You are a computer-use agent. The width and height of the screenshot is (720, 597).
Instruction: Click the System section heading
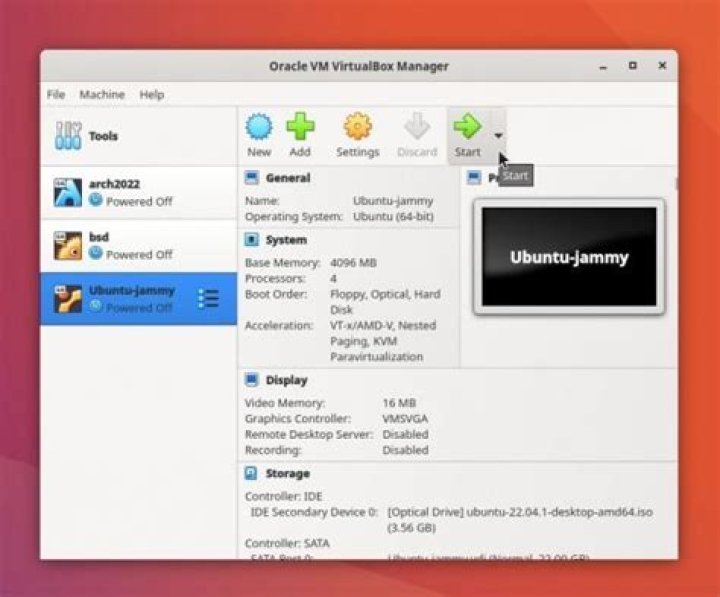(x=286, y=240)
